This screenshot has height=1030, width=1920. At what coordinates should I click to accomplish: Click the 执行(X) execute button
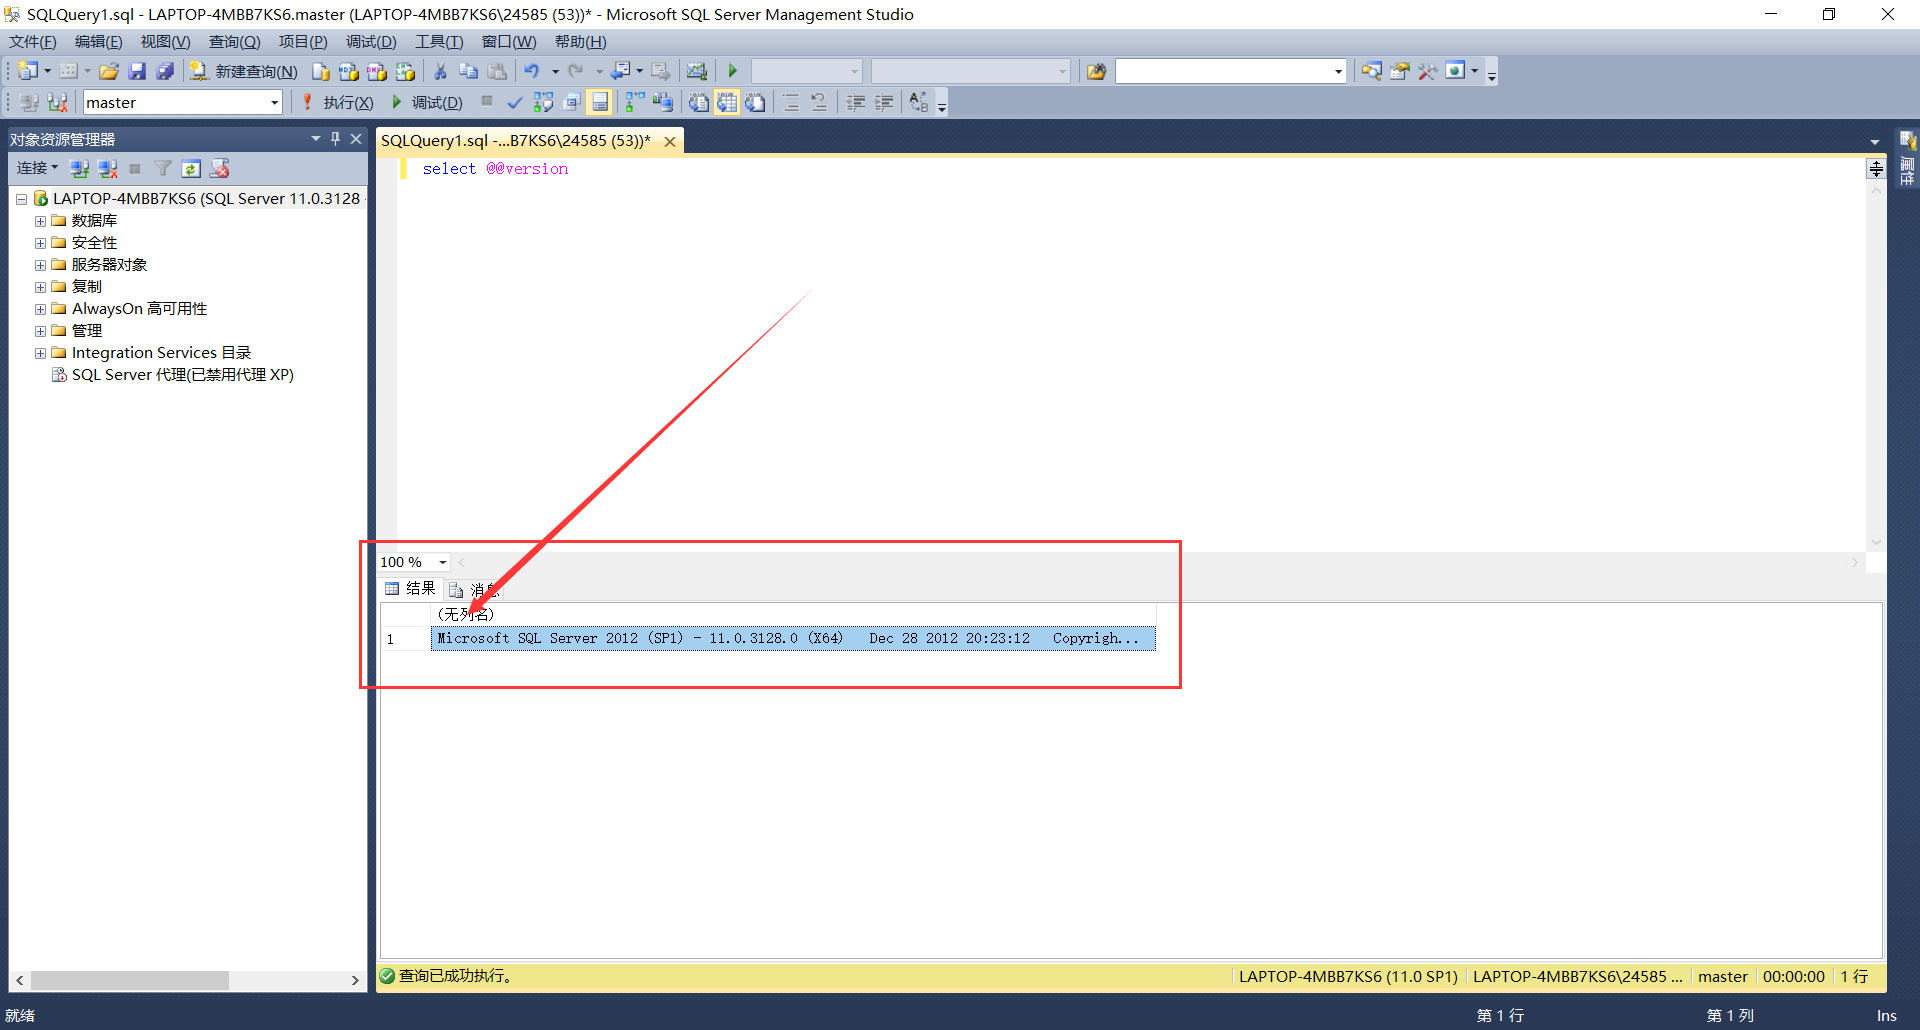(x=338, y=102)
